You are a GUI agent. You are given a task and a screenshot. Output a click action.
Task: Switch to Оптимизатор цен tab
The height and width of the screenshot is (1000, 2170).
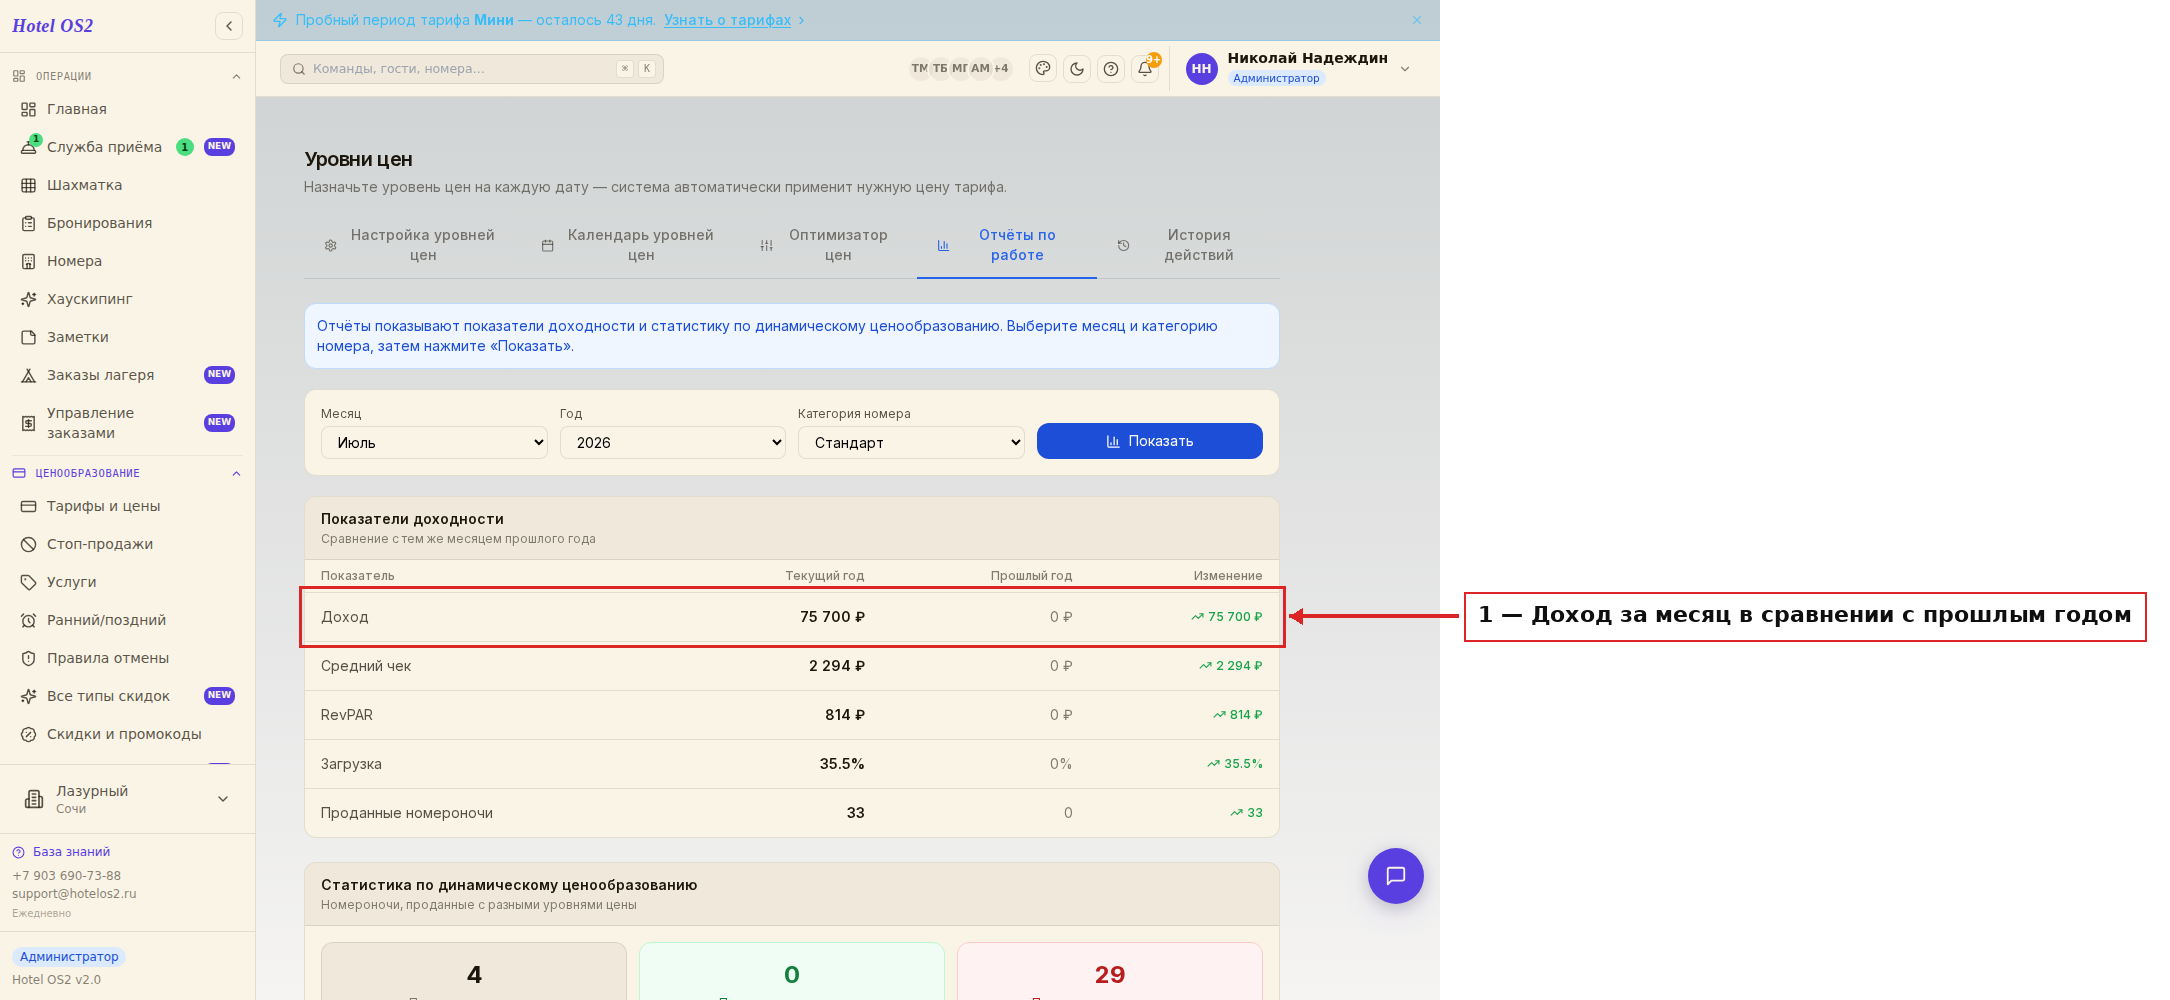pos(825,245)
